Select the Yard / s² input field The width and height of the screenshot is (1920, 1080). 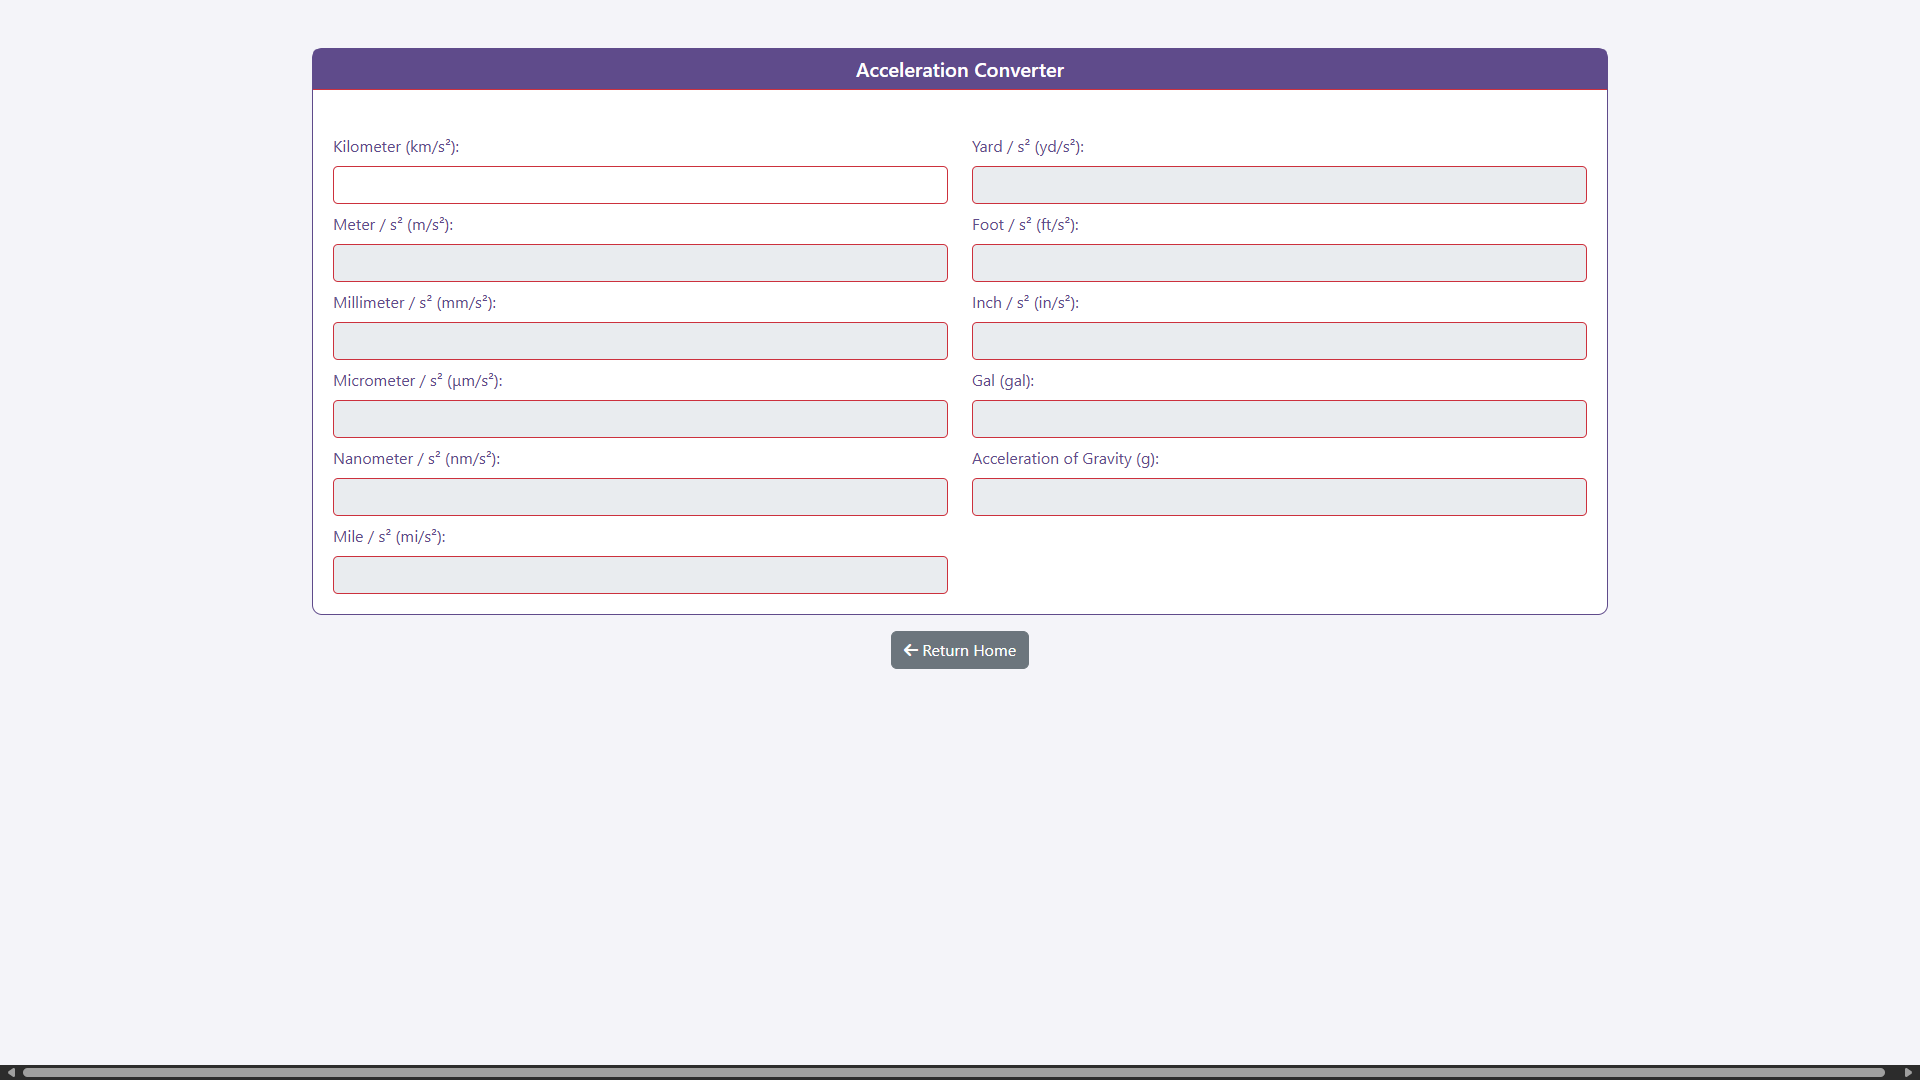pos(1279,185)
